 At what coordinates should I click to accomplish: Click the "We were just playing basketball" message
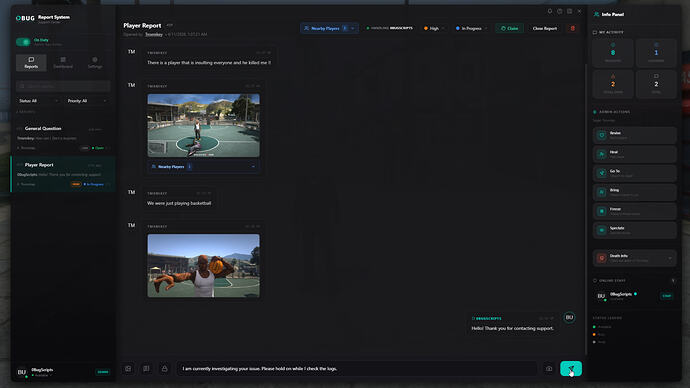click(179, 203)
